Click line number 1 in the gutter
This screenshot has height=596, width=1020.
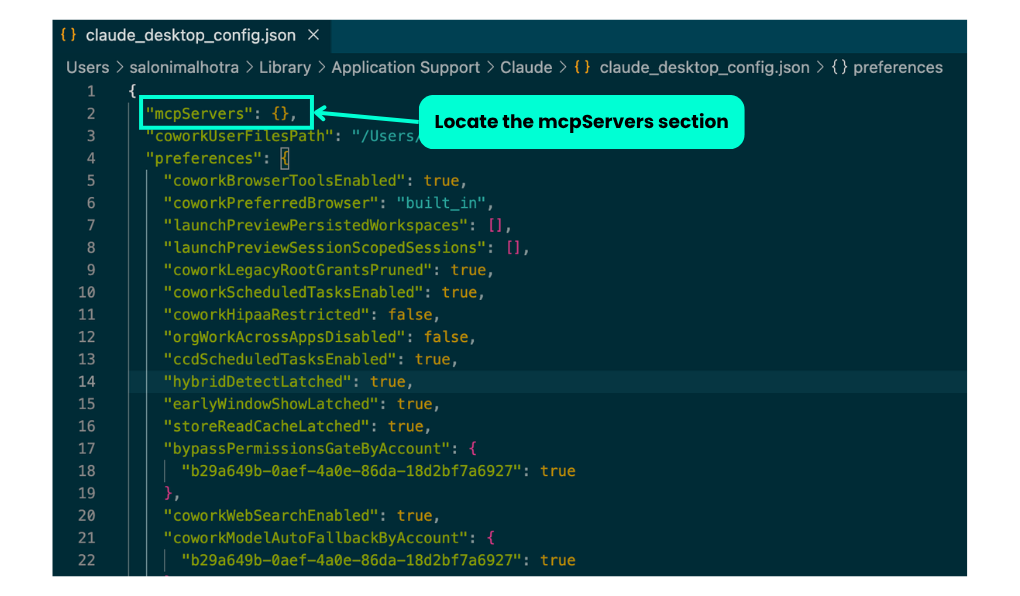[x=91, y=92]
